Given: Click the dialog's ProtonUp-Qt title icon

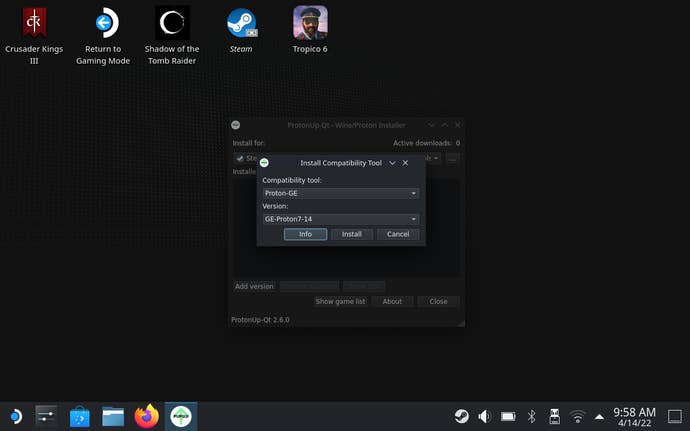Looking at the screenshot, I should pos(264,163).
